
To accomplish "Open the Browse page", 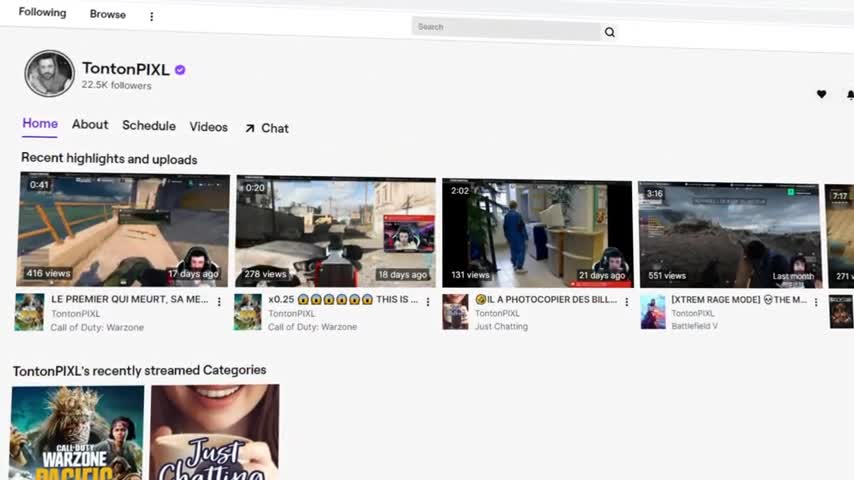I will (x=108, y=15).
